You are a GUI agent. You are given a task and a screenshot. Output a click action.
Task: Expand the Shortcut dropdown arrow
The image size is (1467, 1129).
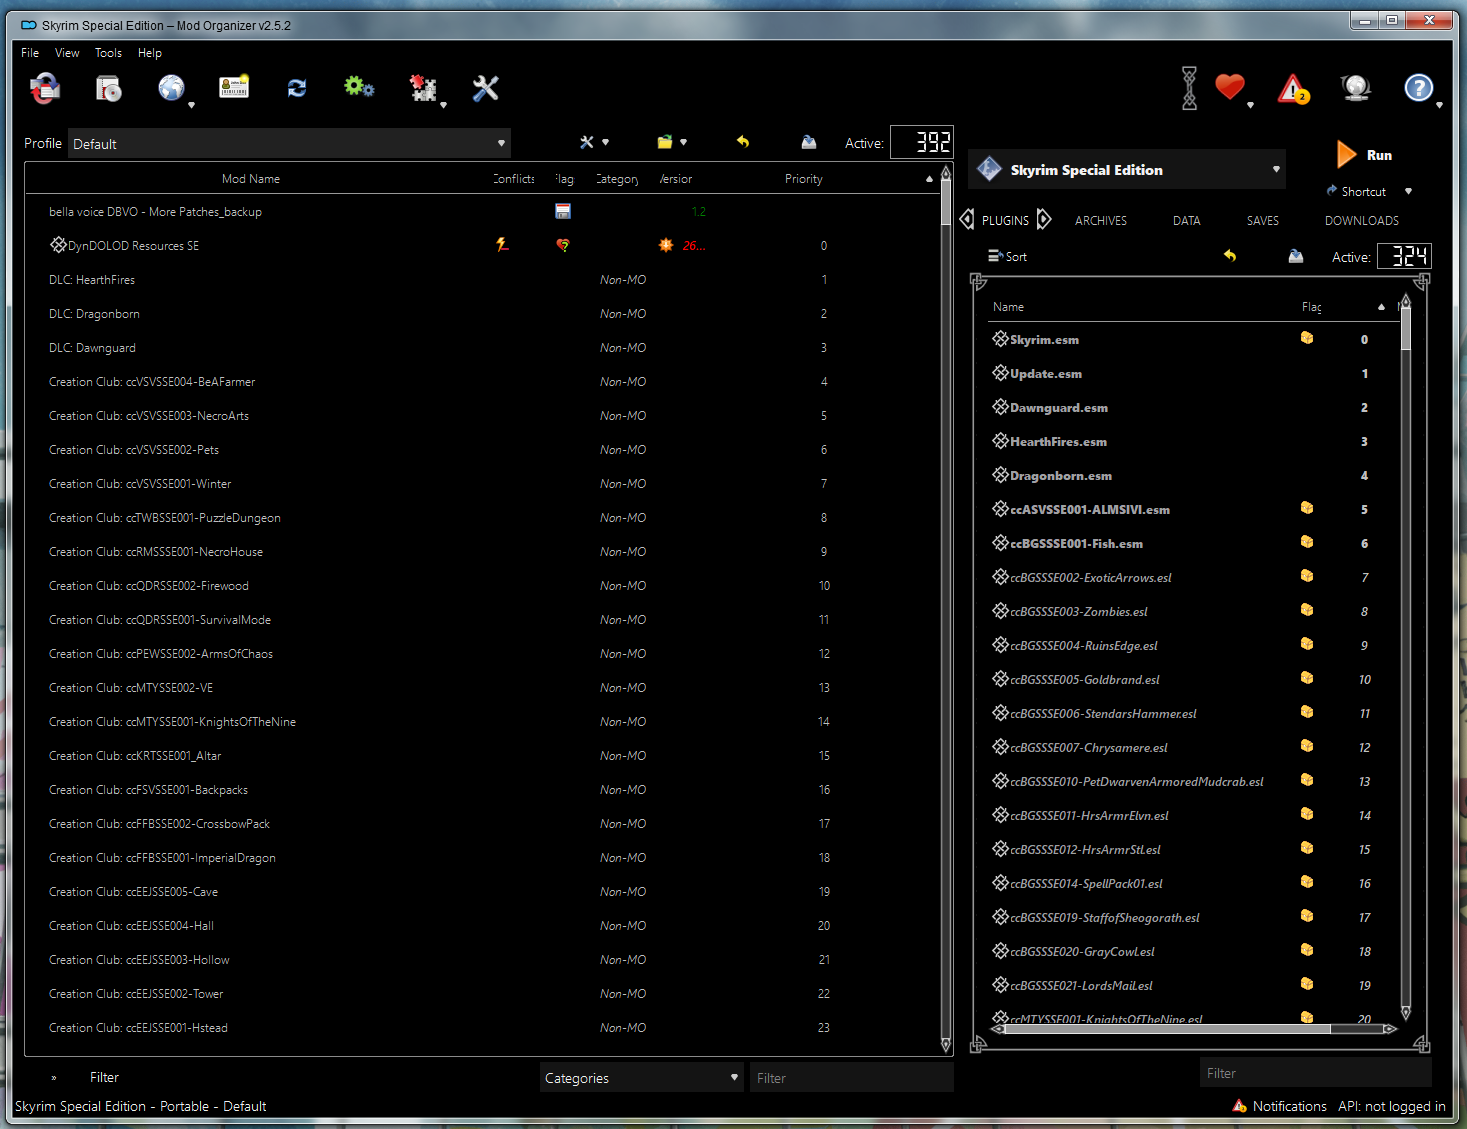(1408, 191)
